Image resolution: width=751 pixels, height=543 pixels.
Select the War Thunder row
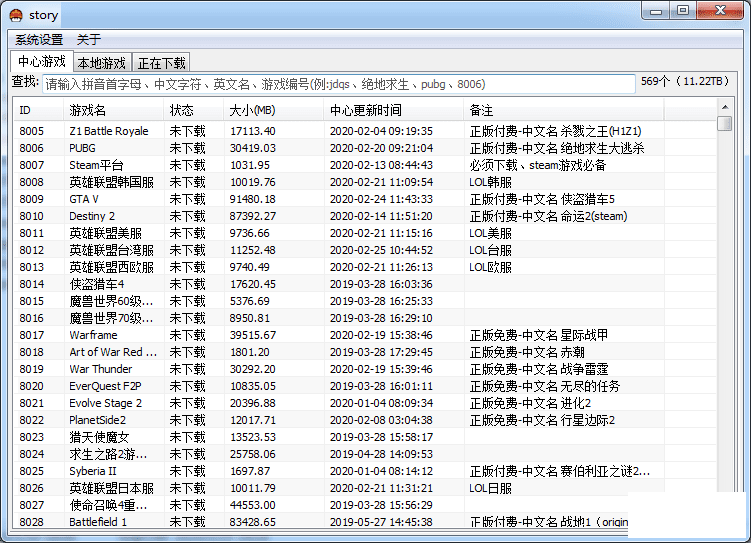point(364,369)
